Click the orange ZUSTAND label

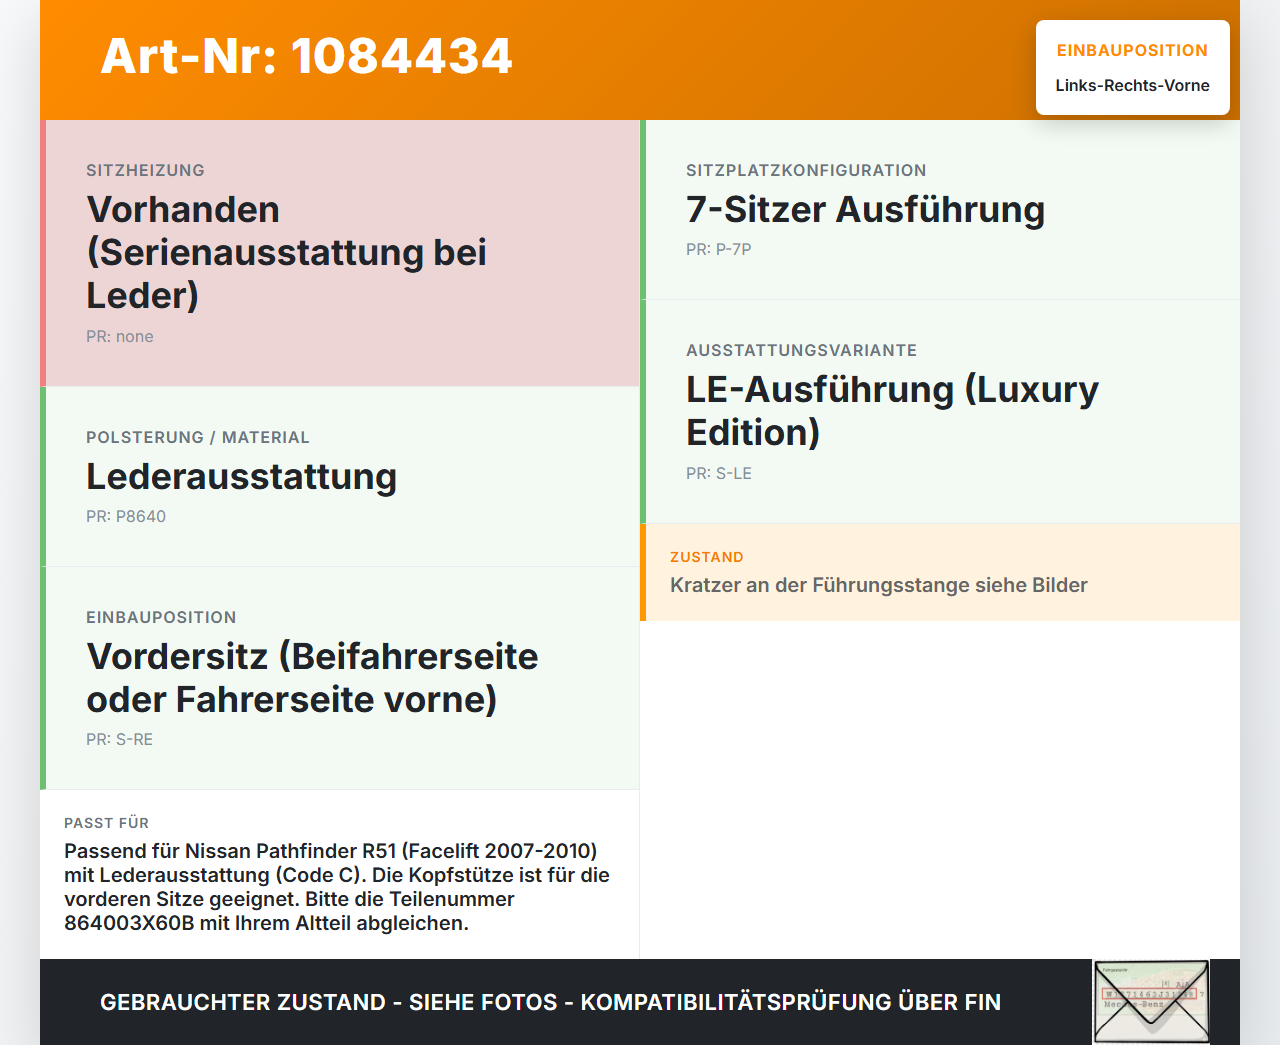click(707, 557)
